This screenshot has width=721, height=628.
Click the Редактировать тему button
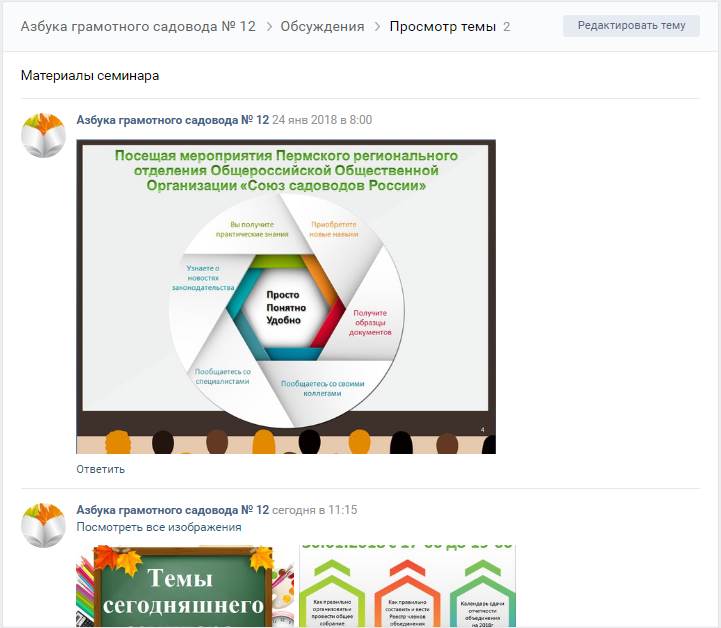pos(631,25)
